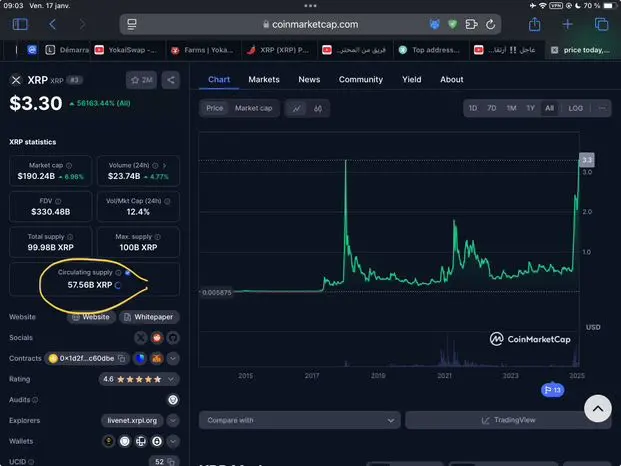Expand the 4.6 Rating dropdown

(x=139, y=379)
